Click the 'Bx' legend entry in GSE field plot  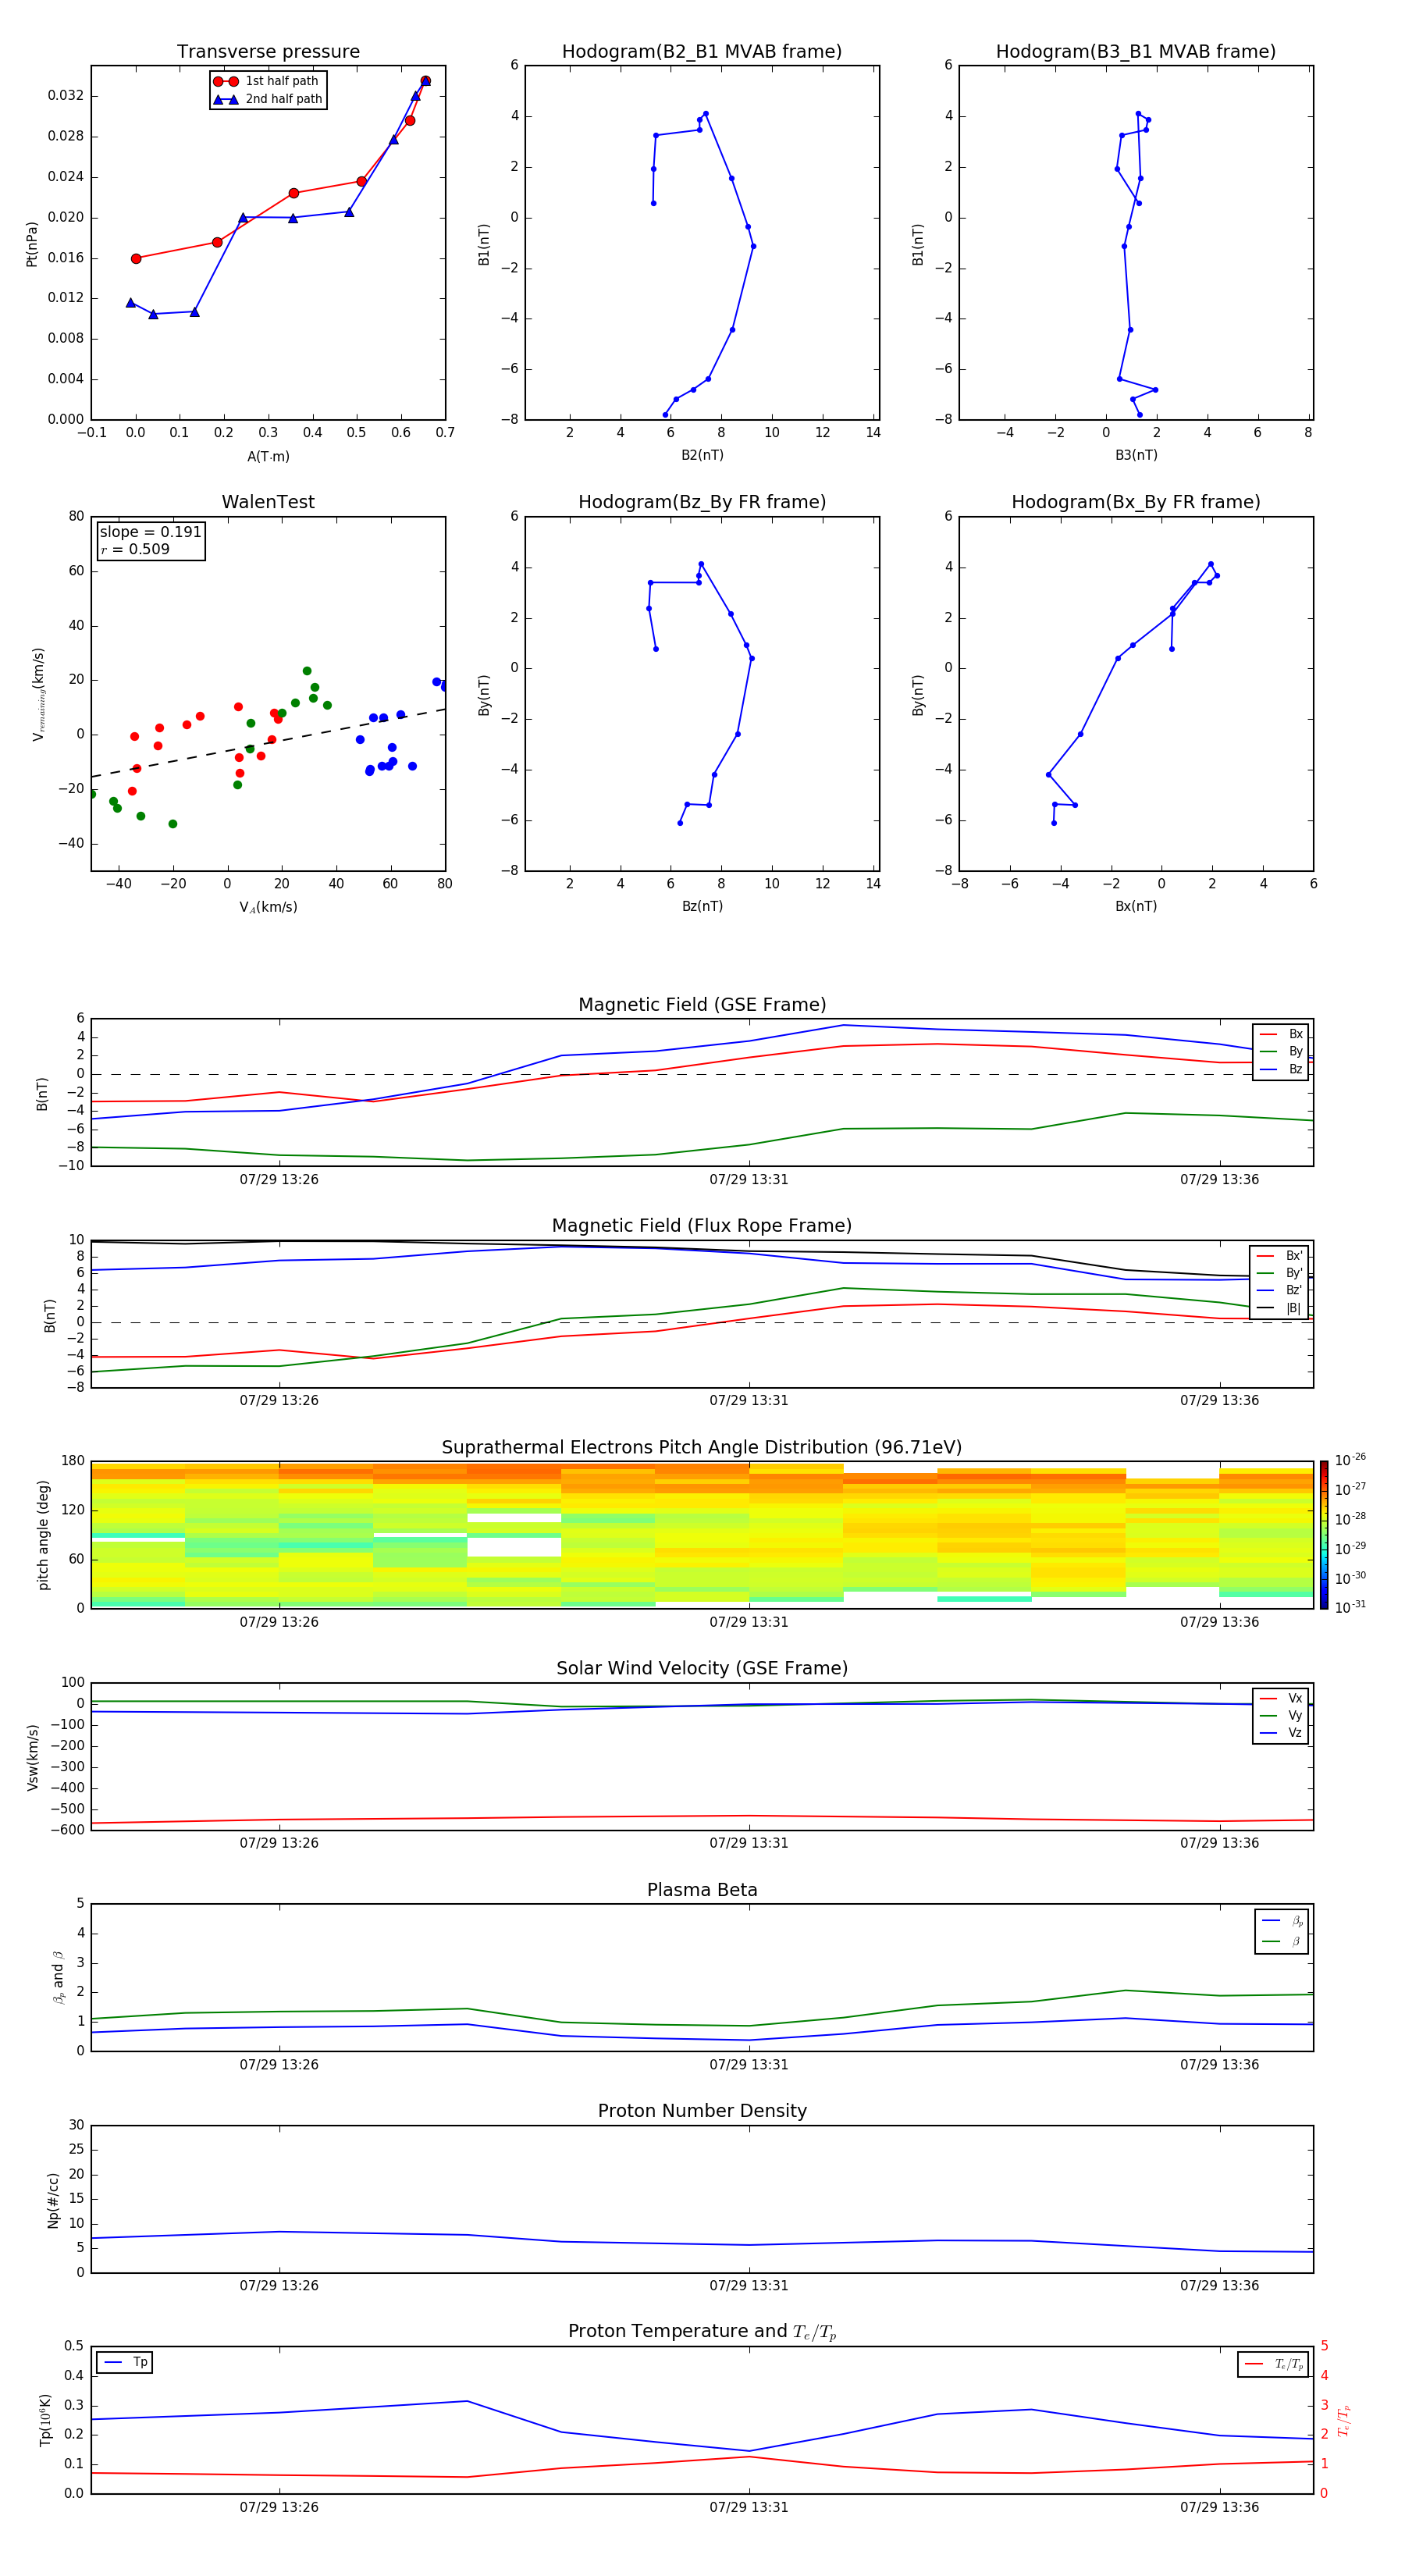(x=1281, y=1034)
